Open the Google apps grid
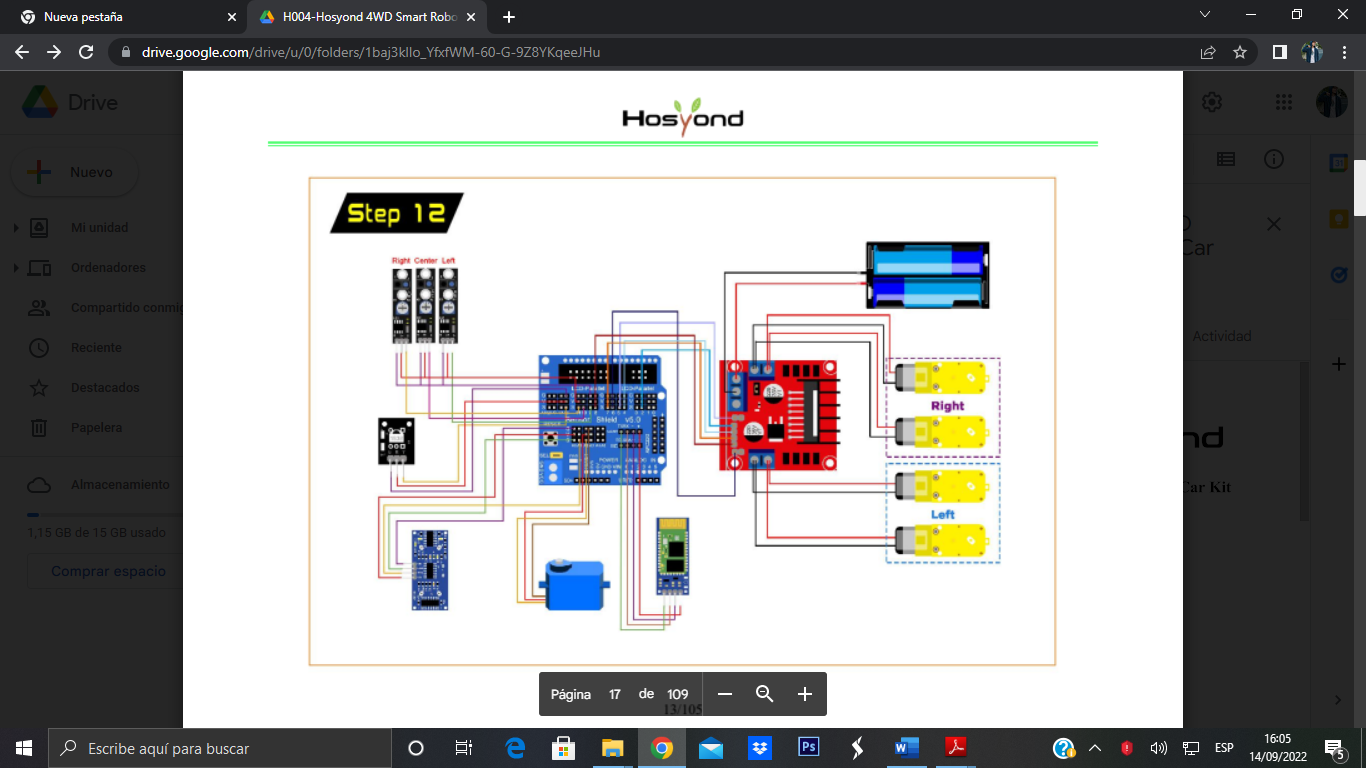This screenshot has height=768, width=1366. (x=1284, y=102)
